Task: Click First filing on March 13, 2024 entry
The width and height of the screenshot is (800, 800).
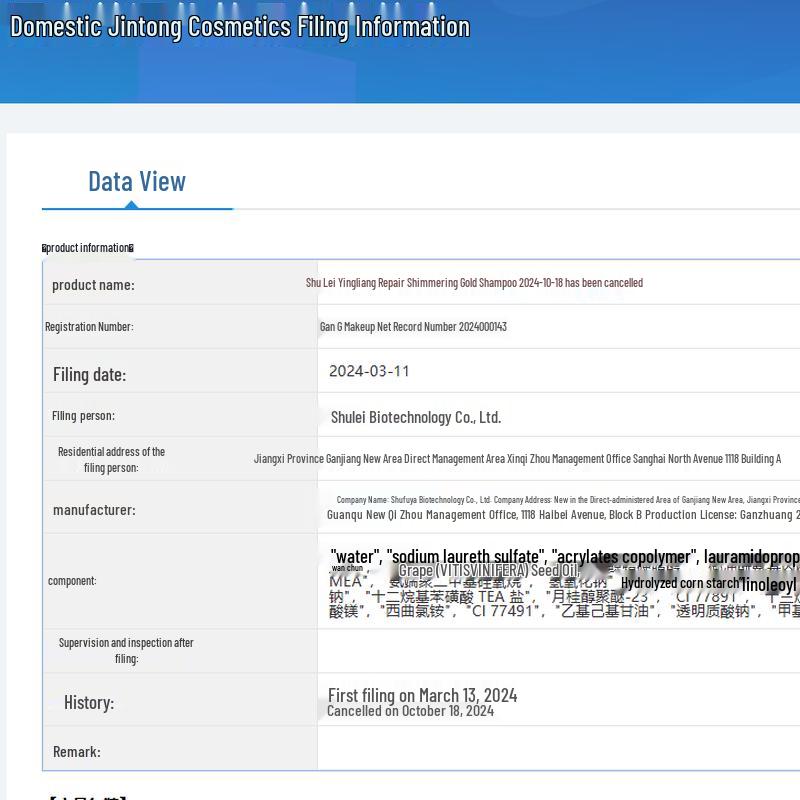Action: [x=422, y=695]
